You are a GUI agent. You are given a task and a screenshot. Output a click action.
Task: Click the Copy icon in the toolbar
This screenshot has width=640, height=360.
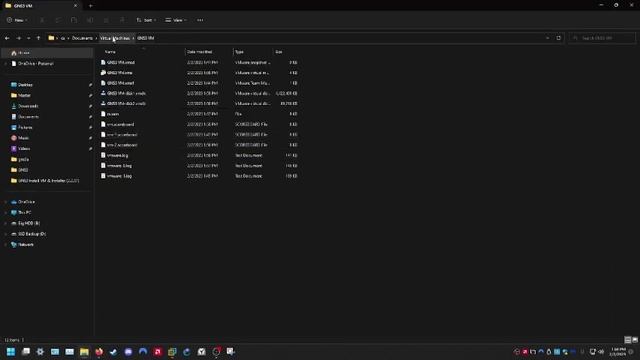58,20
